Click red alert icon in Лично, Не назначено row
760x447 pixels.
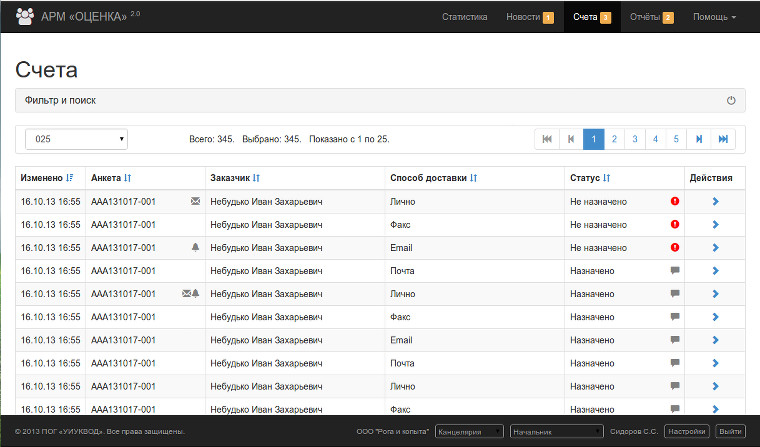(675, 201)
